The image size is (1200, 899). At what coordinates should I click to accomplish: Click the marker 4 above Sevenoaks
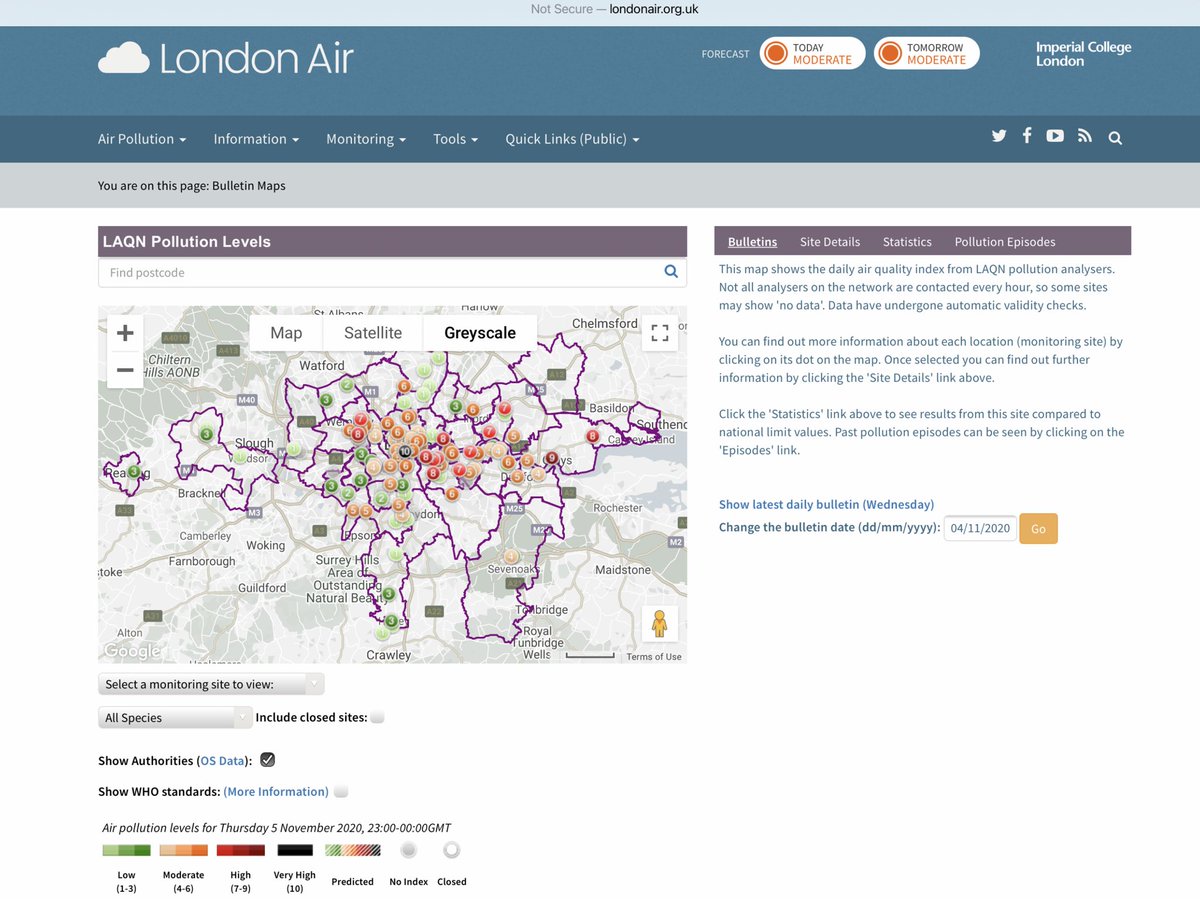[511, 556]
